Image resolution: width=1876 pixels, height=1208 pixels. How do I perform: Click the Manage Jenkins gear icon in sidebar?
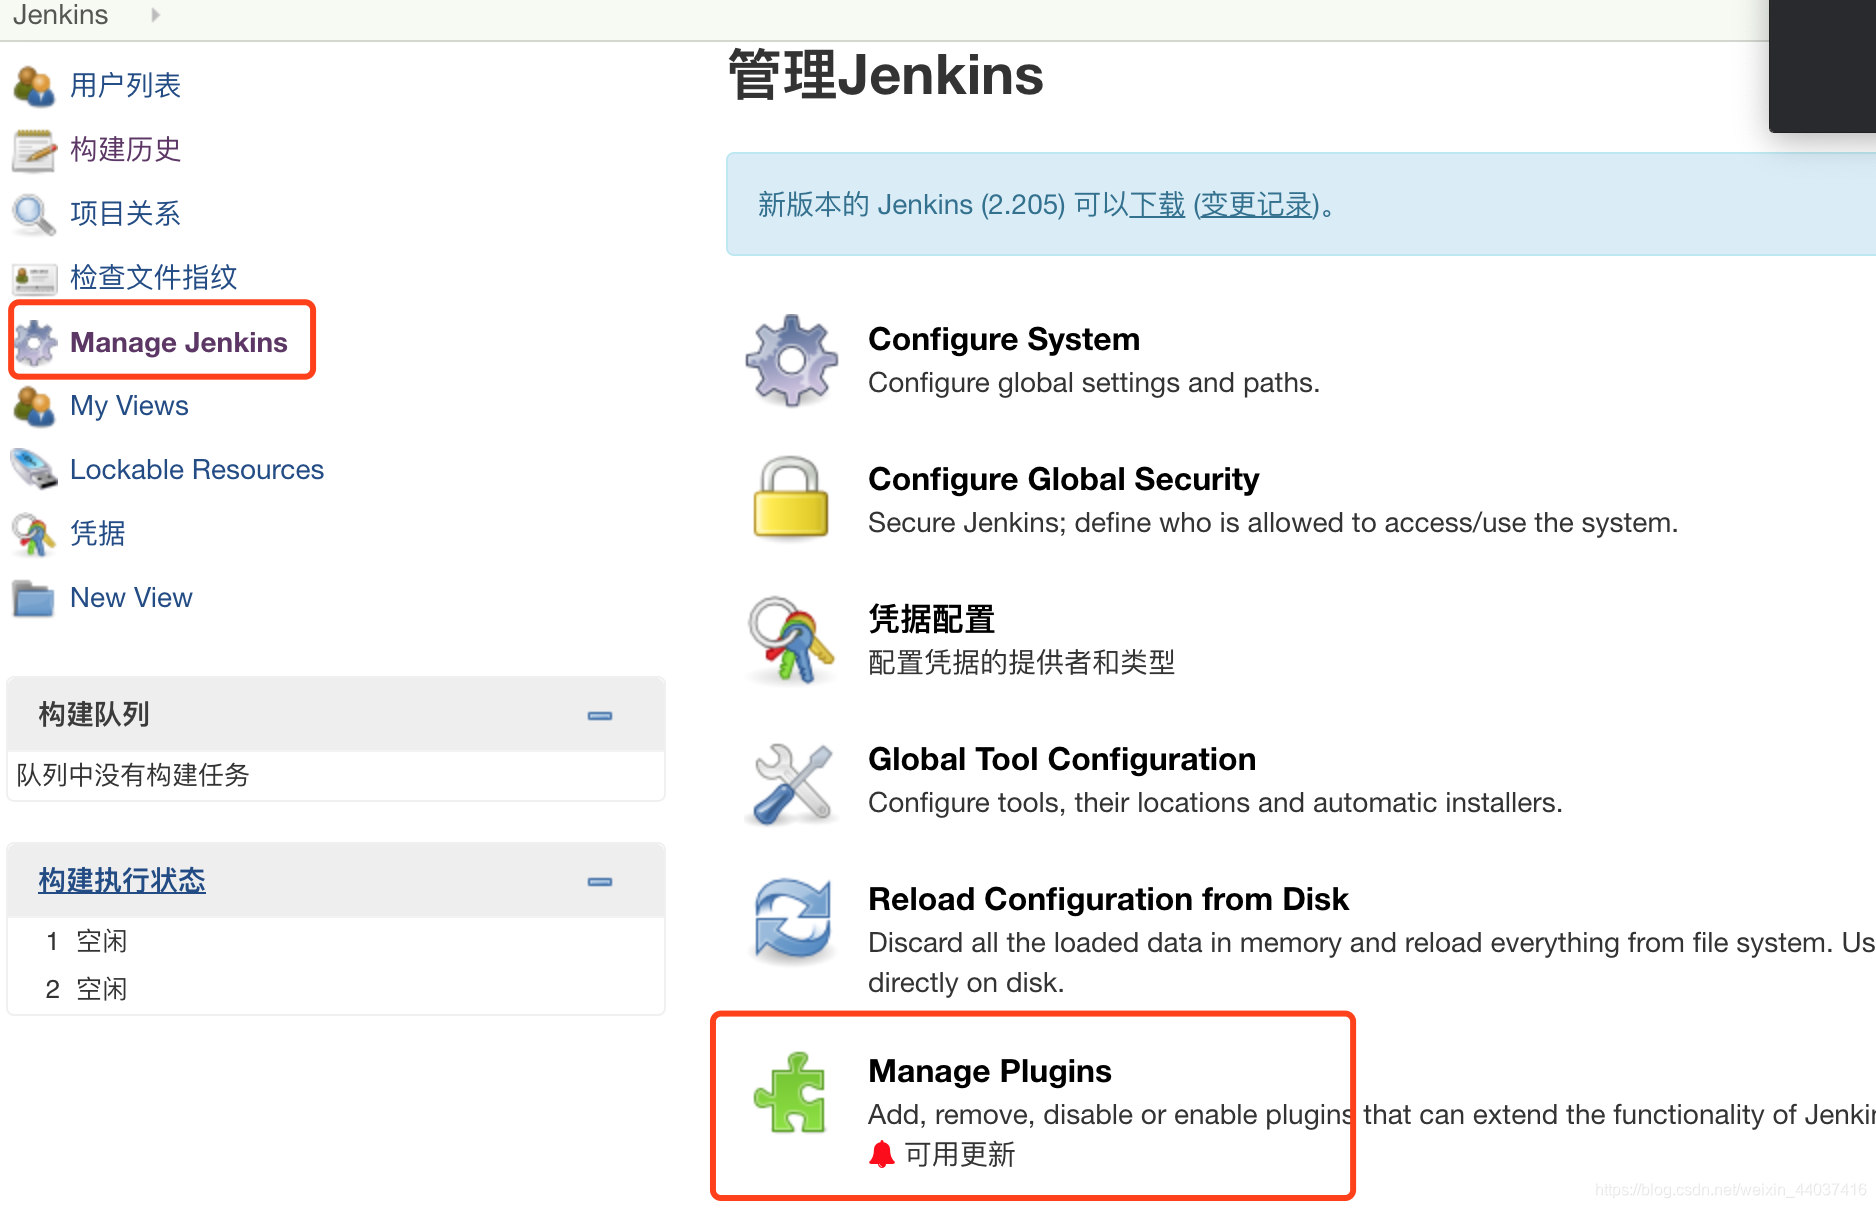(x=36, y=342)
